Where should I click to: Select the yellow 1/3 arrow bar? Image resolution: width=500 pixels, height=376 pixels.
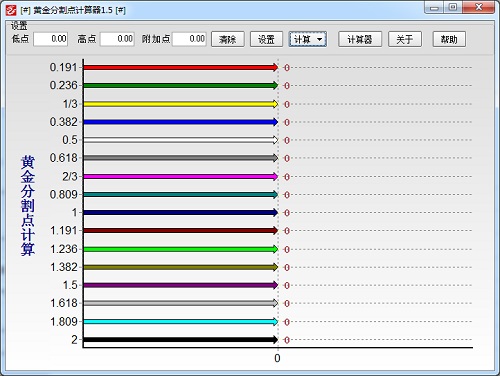click(180, 104)
